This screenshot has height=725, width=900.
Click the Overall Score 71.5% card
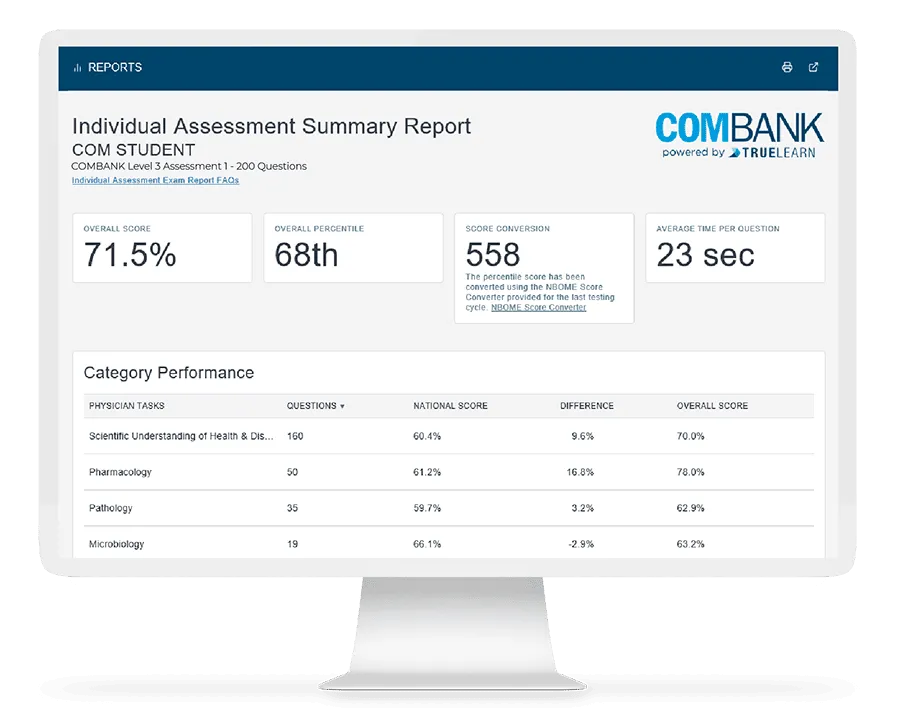(x=162, y=248)
